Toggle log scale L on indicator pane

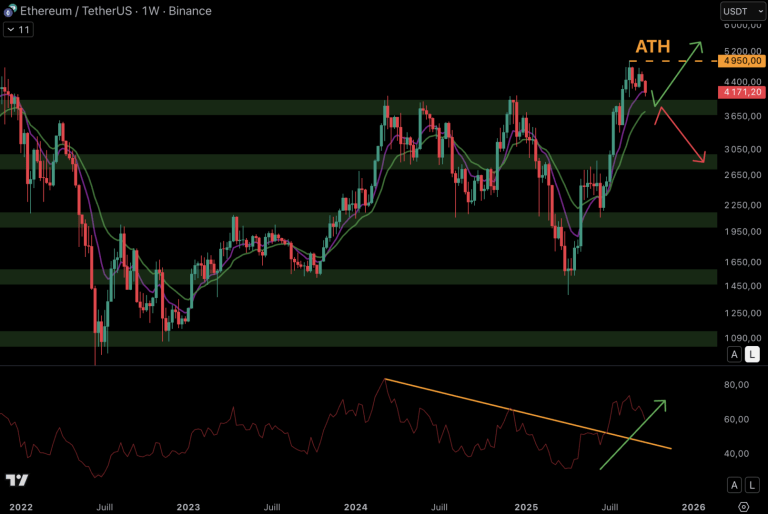(752, 485)
